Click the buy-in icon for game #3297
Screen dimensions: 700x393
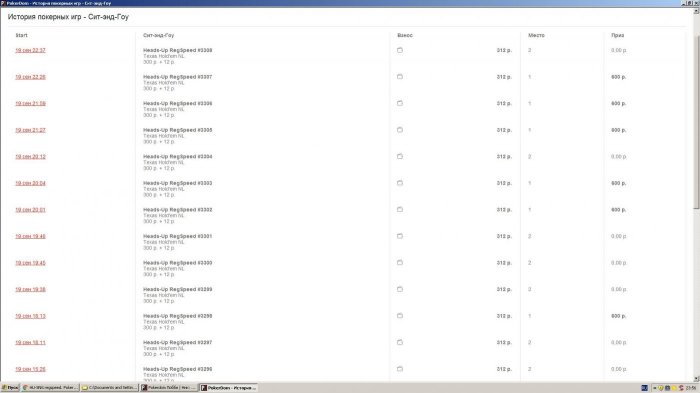[400, 343]
